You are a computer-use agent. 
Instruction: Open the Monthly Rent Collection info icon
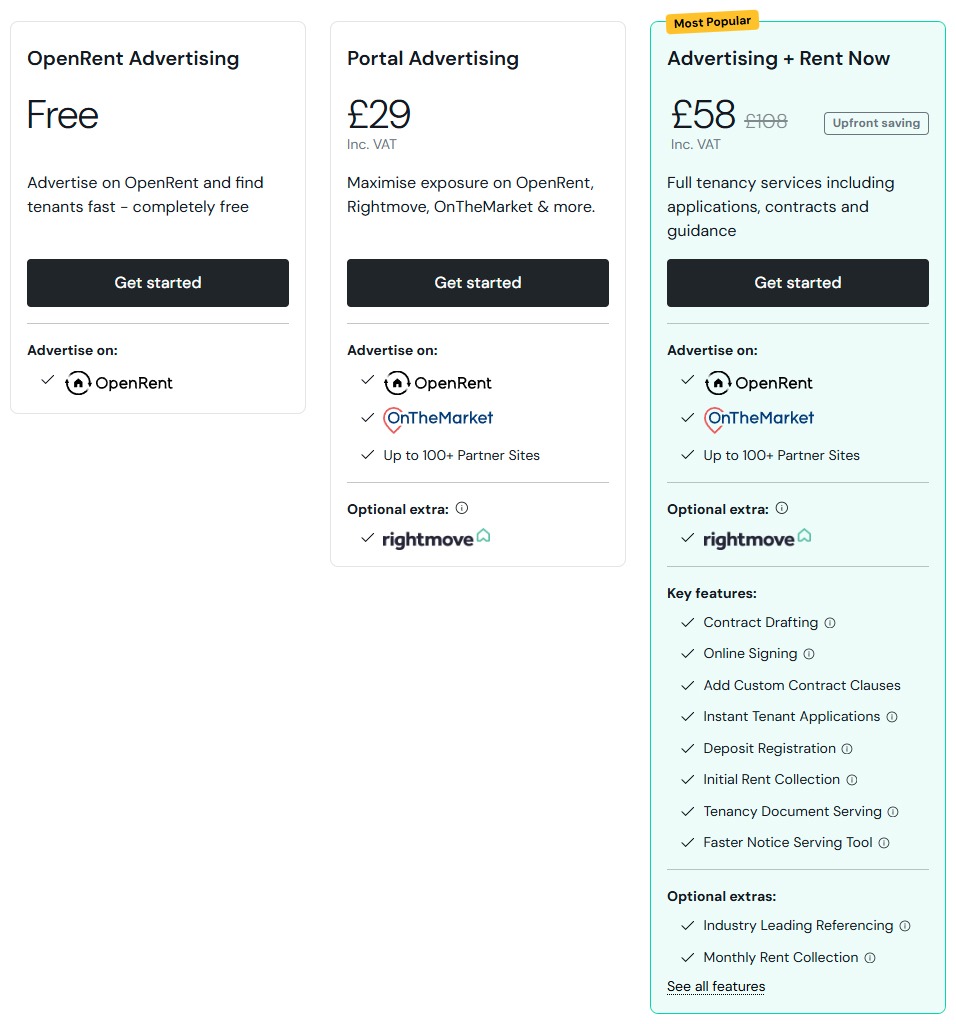(870, 958)
